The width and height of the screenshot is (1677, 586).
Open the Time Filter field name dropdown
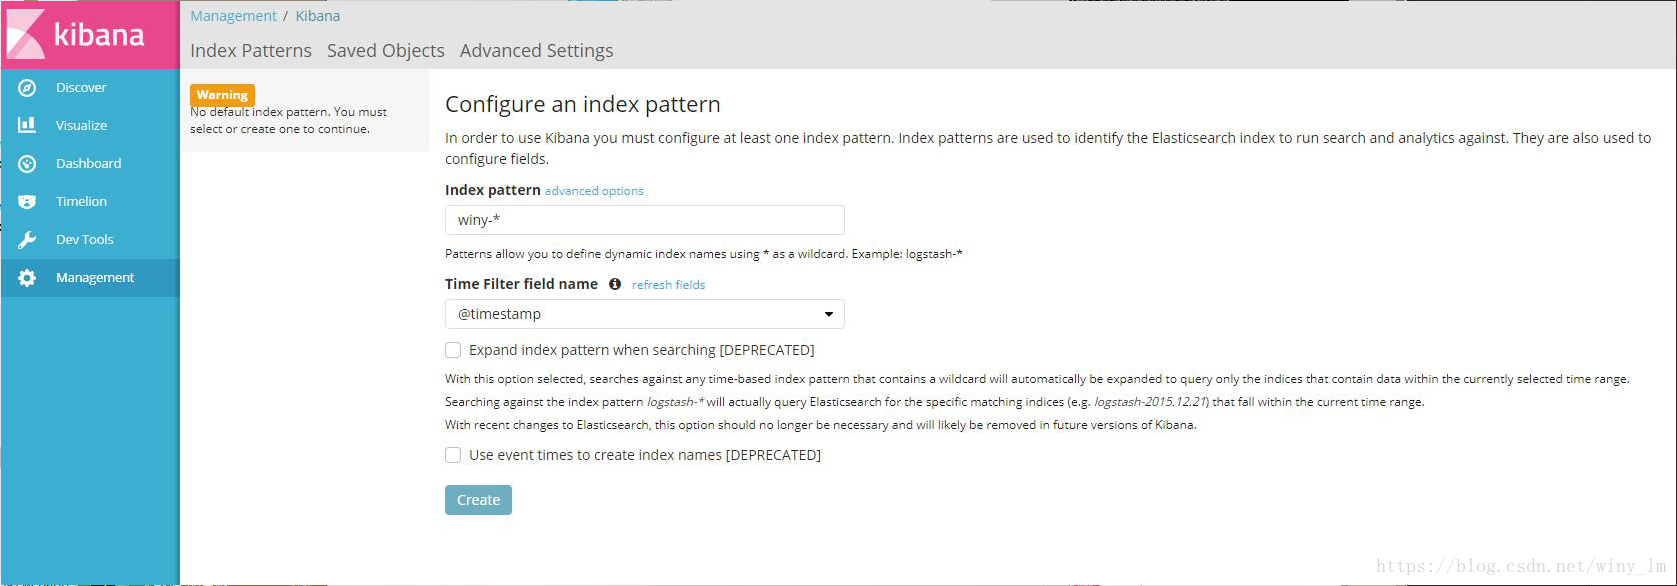tap(645, 314)
